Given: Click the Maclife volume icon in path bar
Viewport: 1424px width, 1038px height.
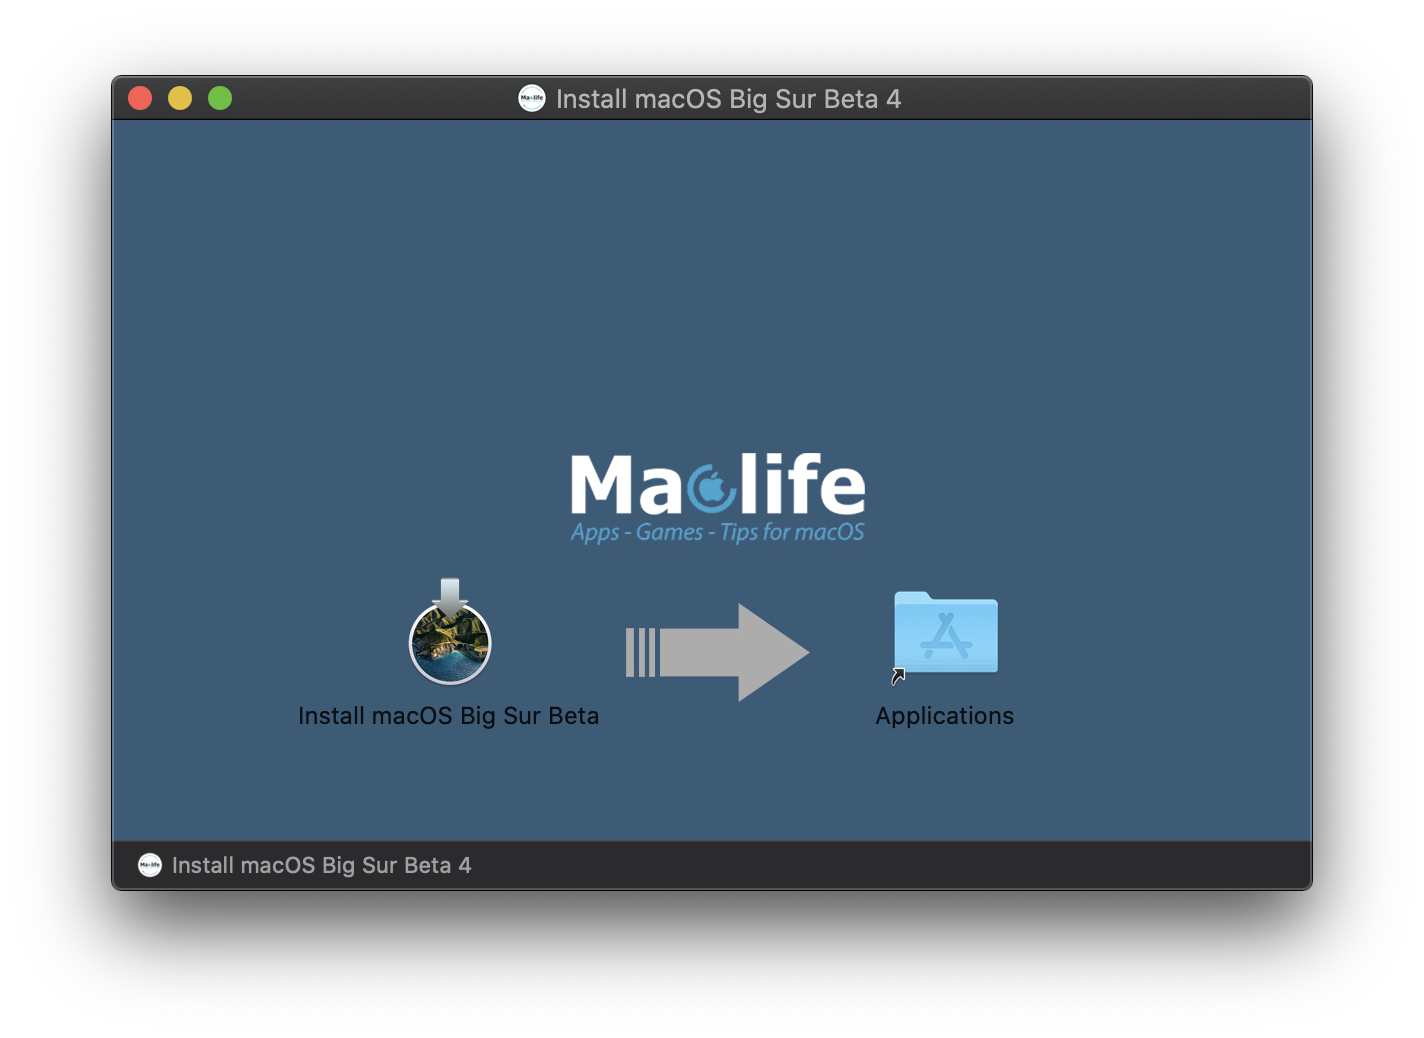Looking at the screenshot, I should point(150,865).
